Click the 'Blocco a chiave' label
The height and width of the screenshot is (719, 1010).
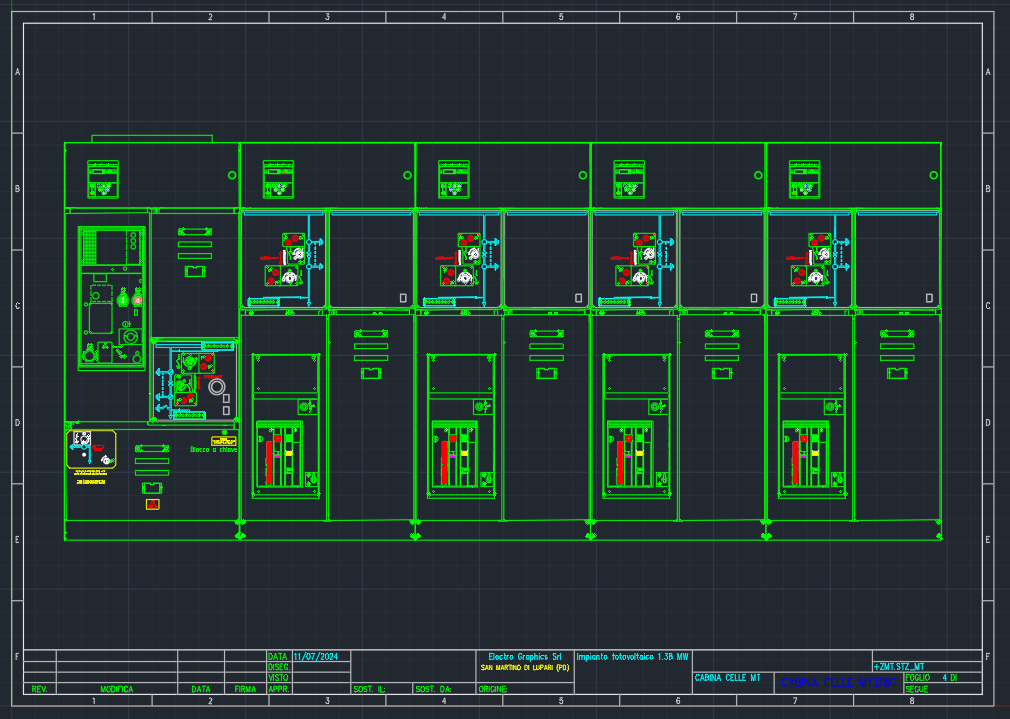tap(214, 450)
